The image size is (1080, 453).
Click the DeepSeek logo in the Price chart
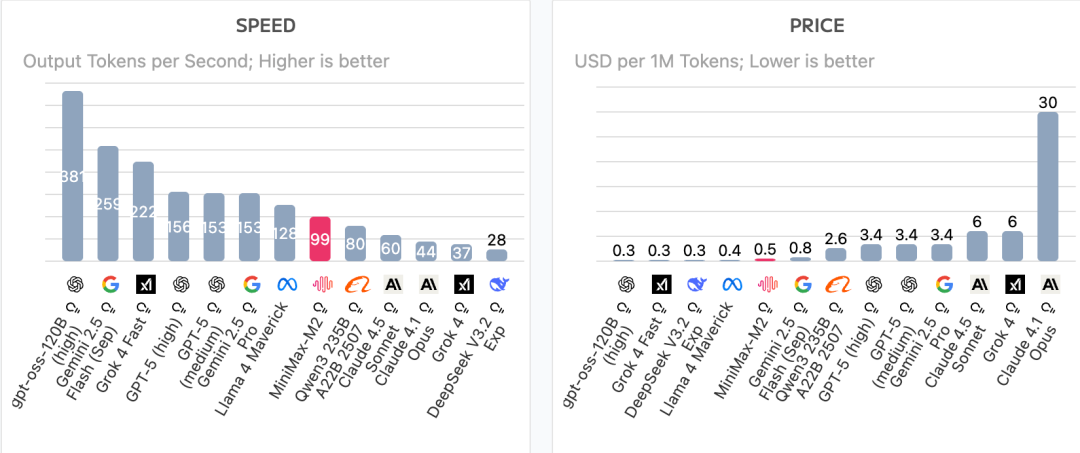coord(696,284)
